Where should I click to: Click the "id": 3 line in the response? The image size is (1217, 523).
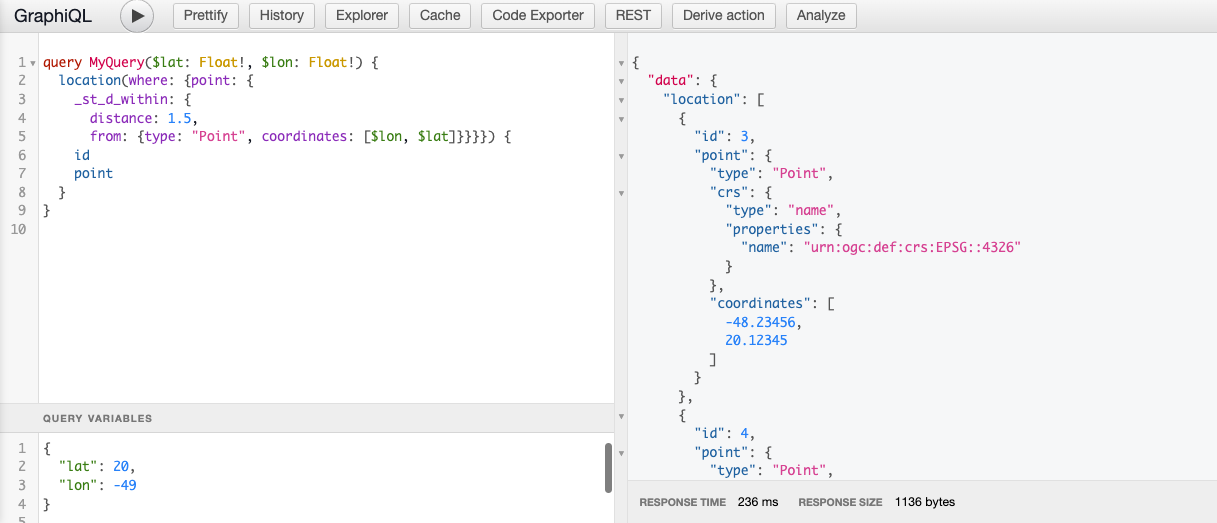[x=726, y=137]
